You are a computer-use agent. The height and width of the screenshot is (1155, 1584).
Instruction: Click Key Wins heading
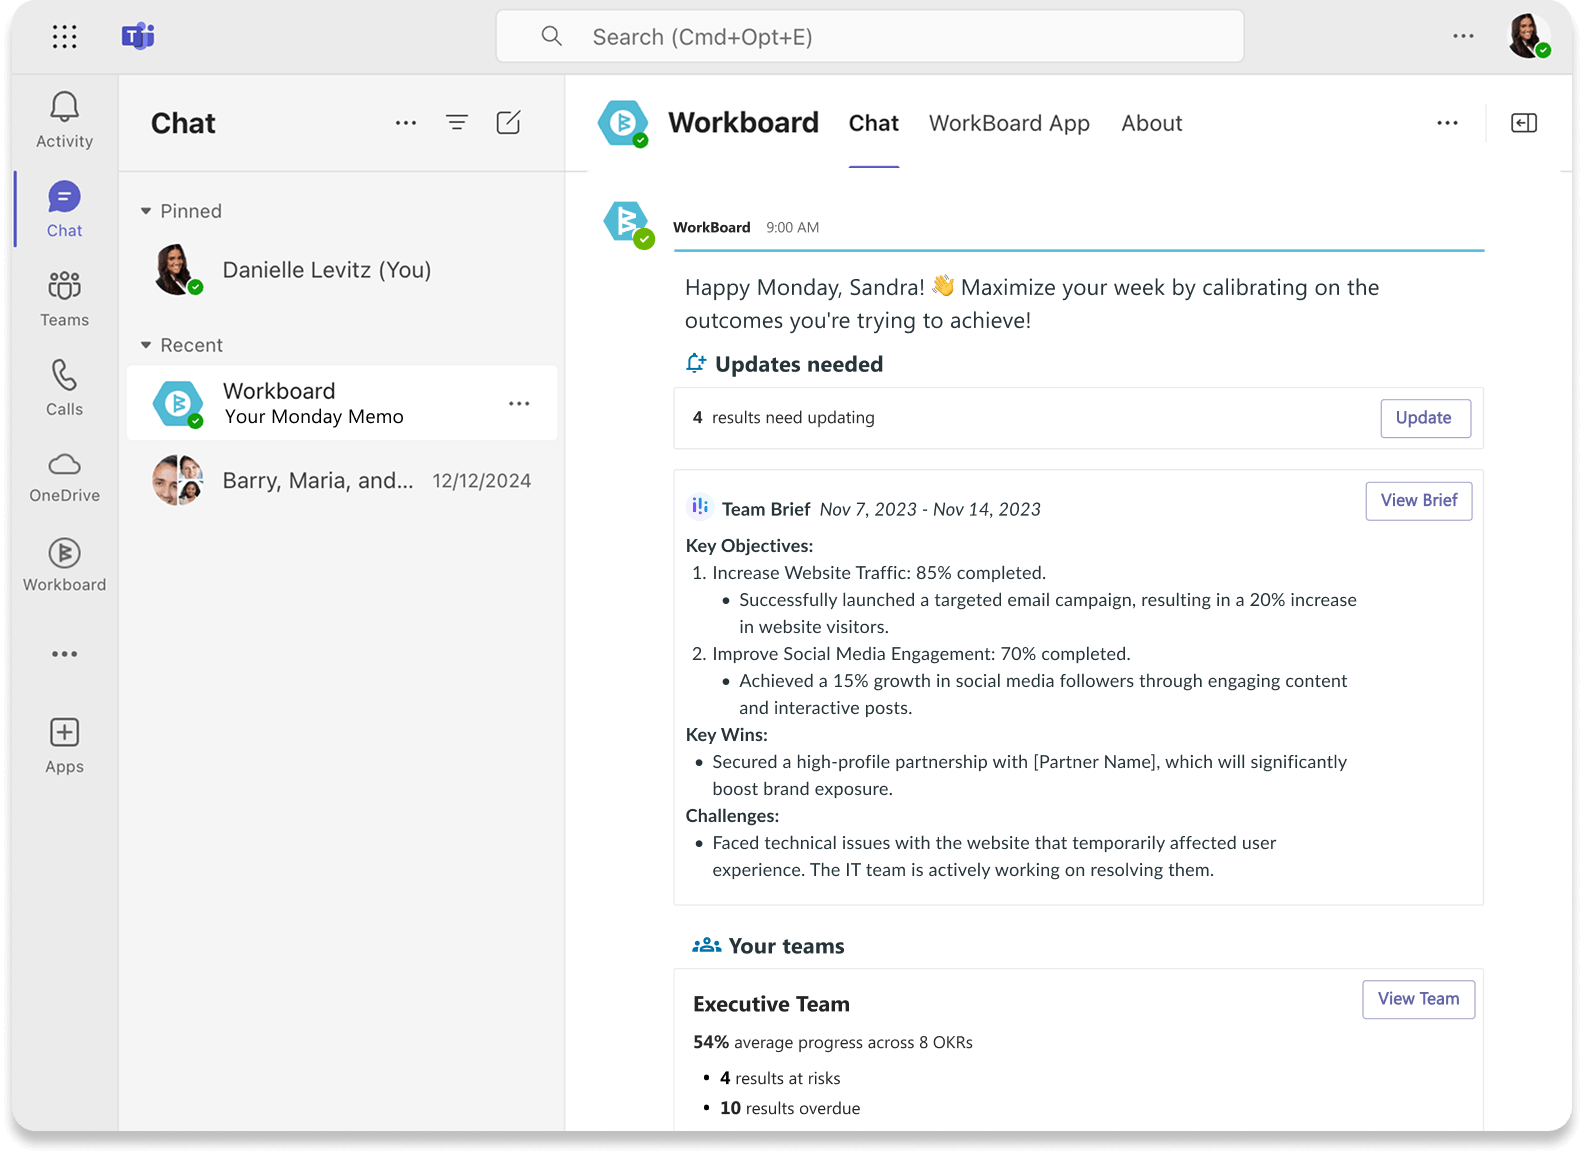tap(726, 735)
